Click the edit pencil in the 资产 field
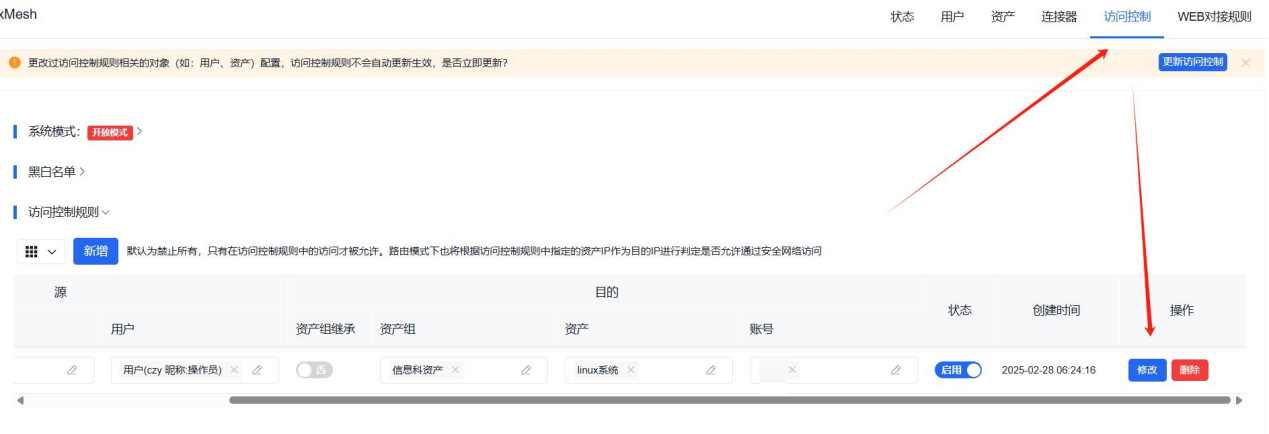Image resolution: width=1269 pixels, height=434 pixels. (x=711, y=370)
